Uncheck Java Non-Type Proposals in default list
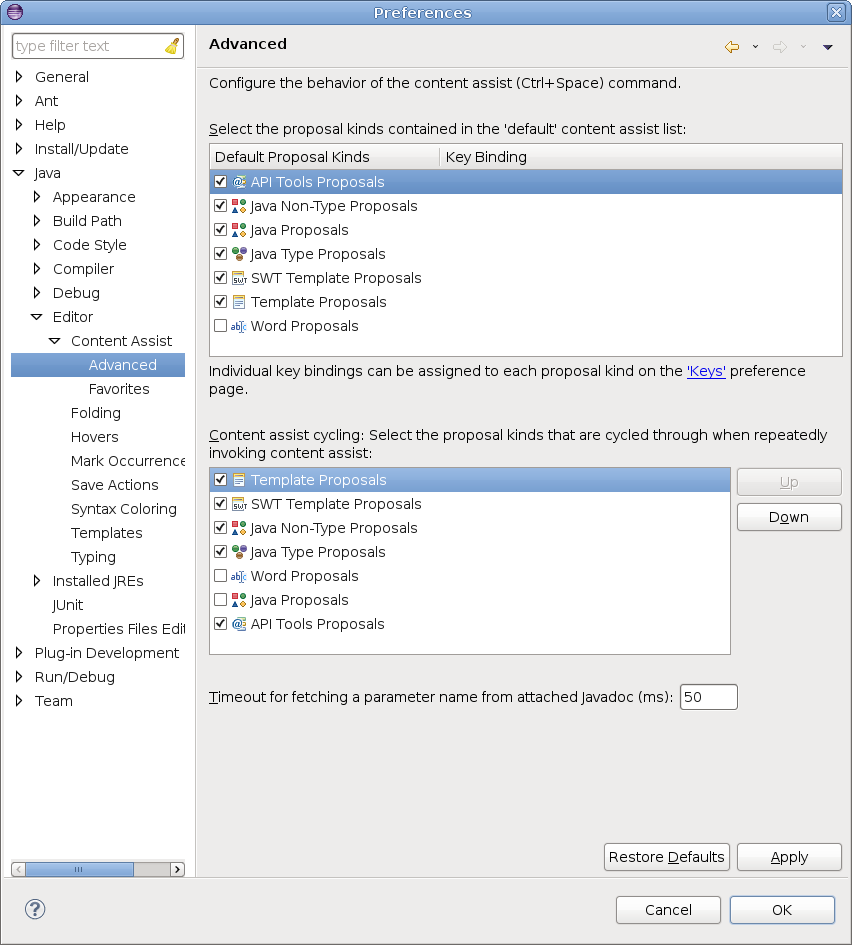Screen dimensions: 852x945 point(220,206)
